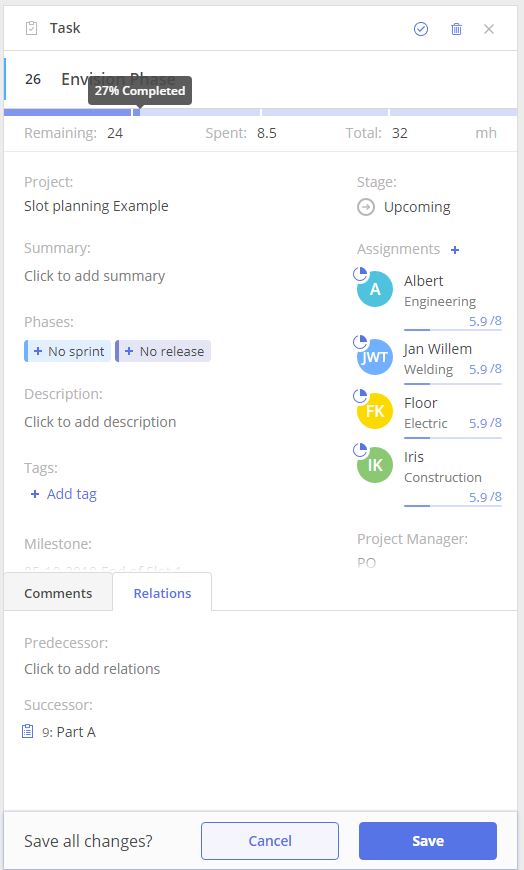This screenshot has width=524, height=870.
Task: Switch to the Comments tab
Action: pyautogui.click(x=58, y=593)
